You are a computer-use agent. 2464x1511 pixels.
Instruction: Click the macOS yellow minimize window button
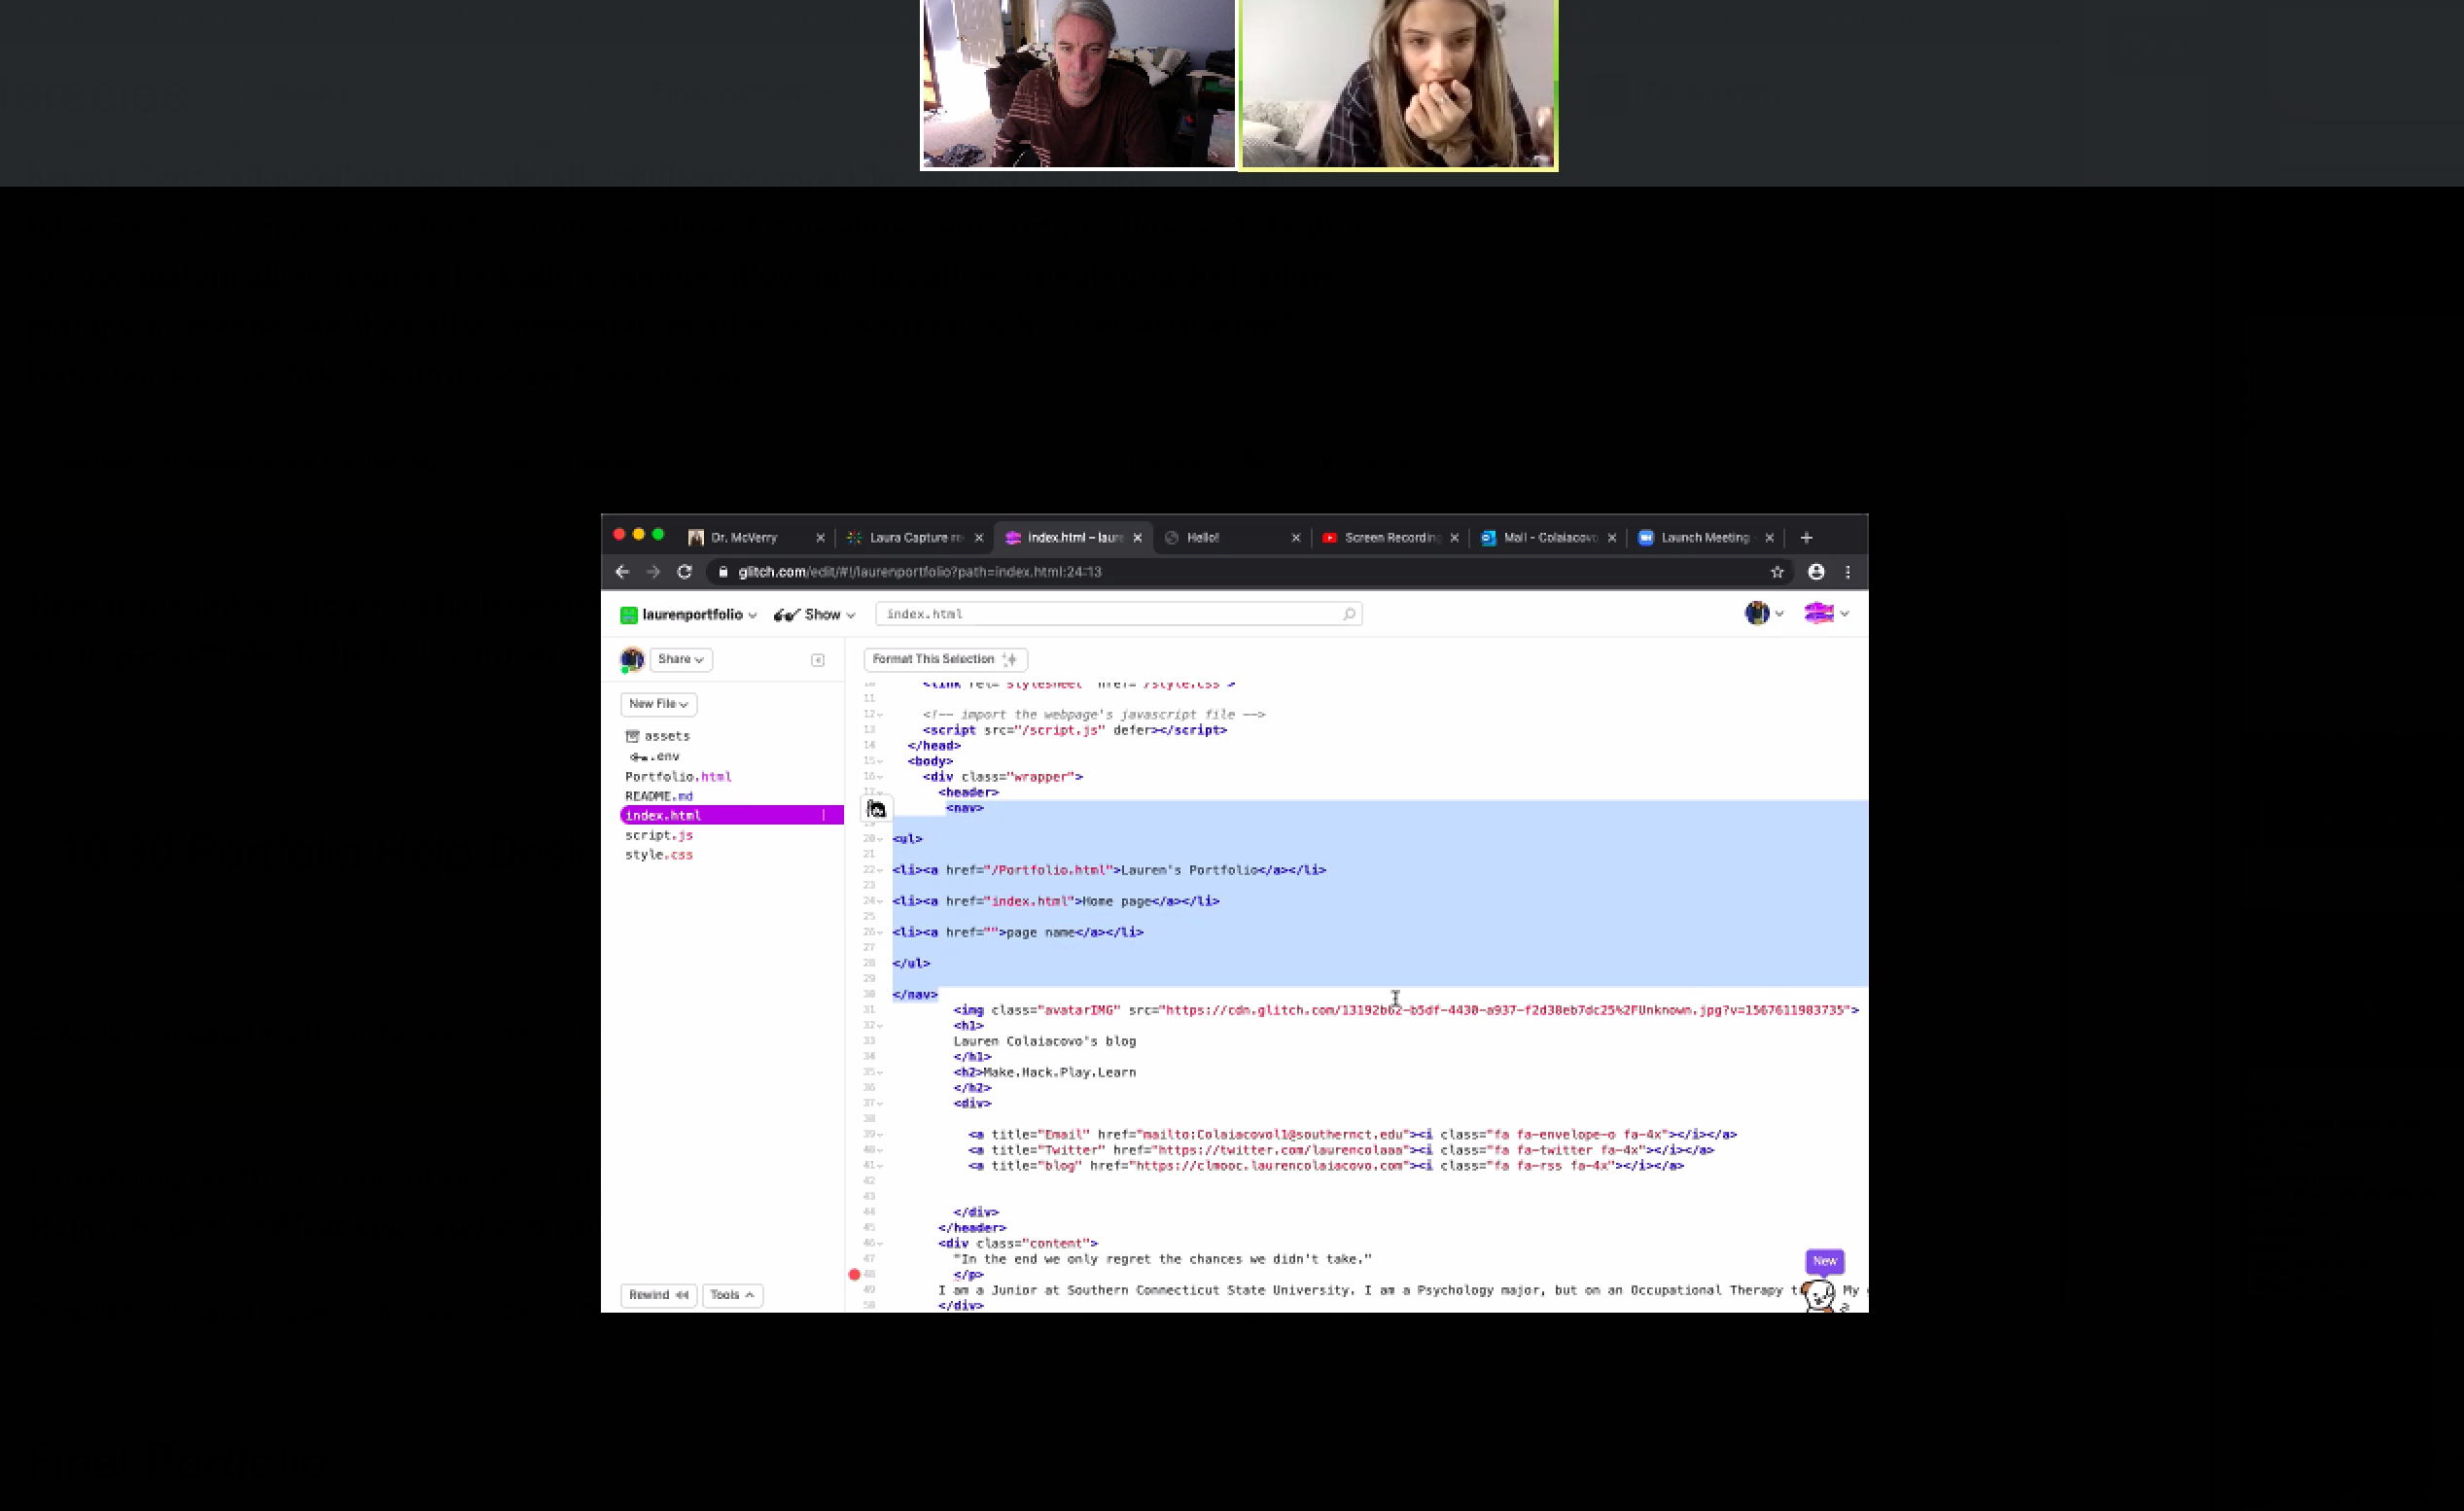click(639, 535)
